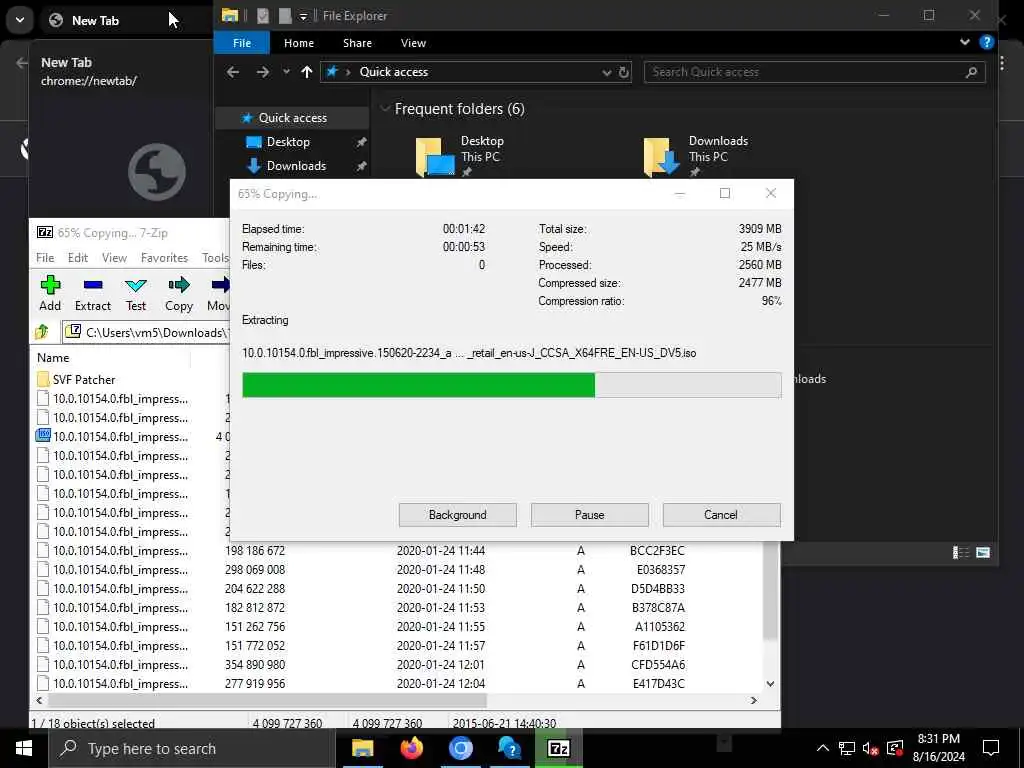Open the Windows Start menu
Viewport: 1024px width, 768px height.
[x=24, y=748]
